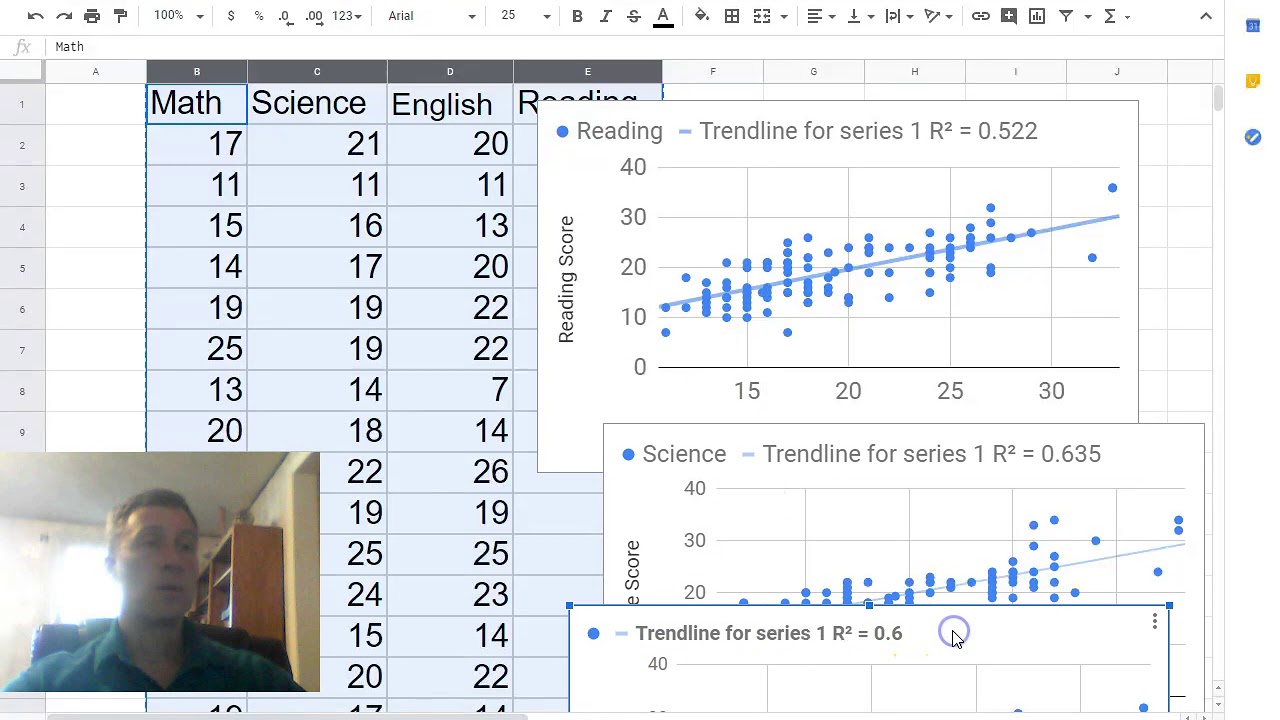
Task: Merge the selected cells
Action: pyautogui.click(x=762, y=16)
